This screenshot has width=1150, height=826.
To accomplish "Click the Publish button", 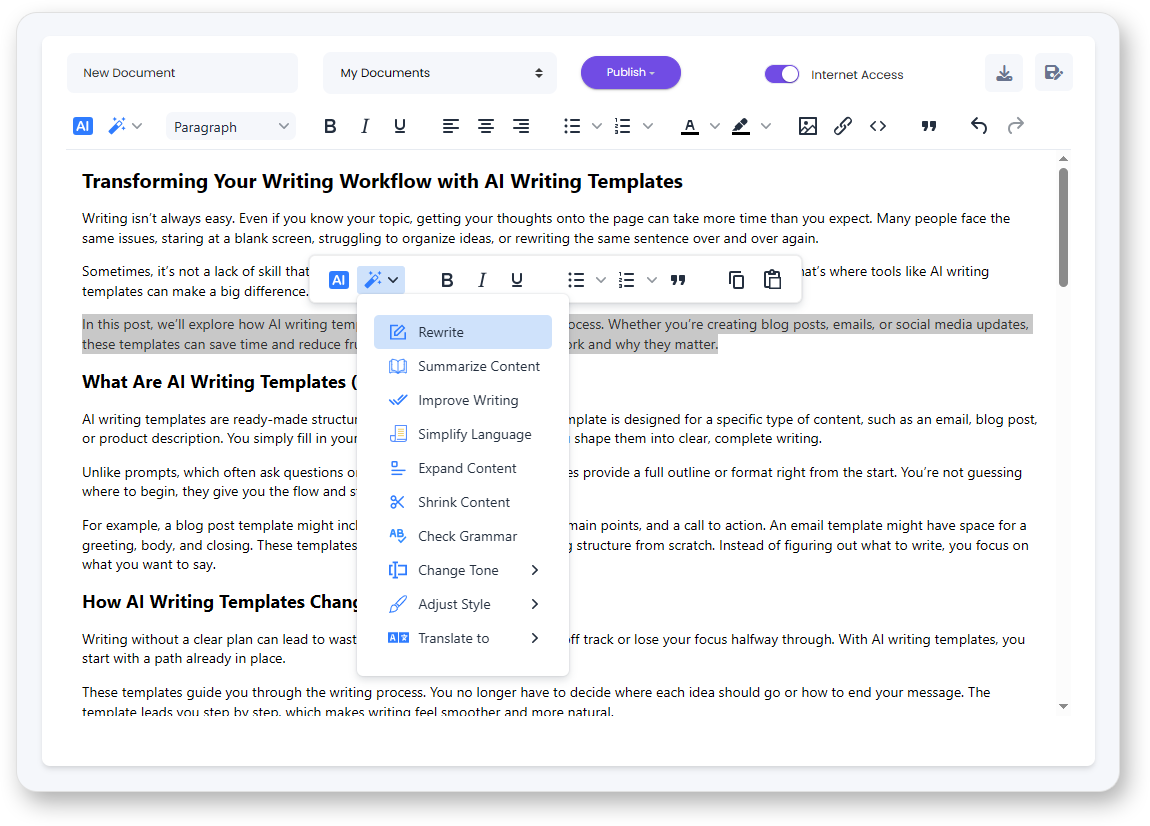I will pos(630,72).
